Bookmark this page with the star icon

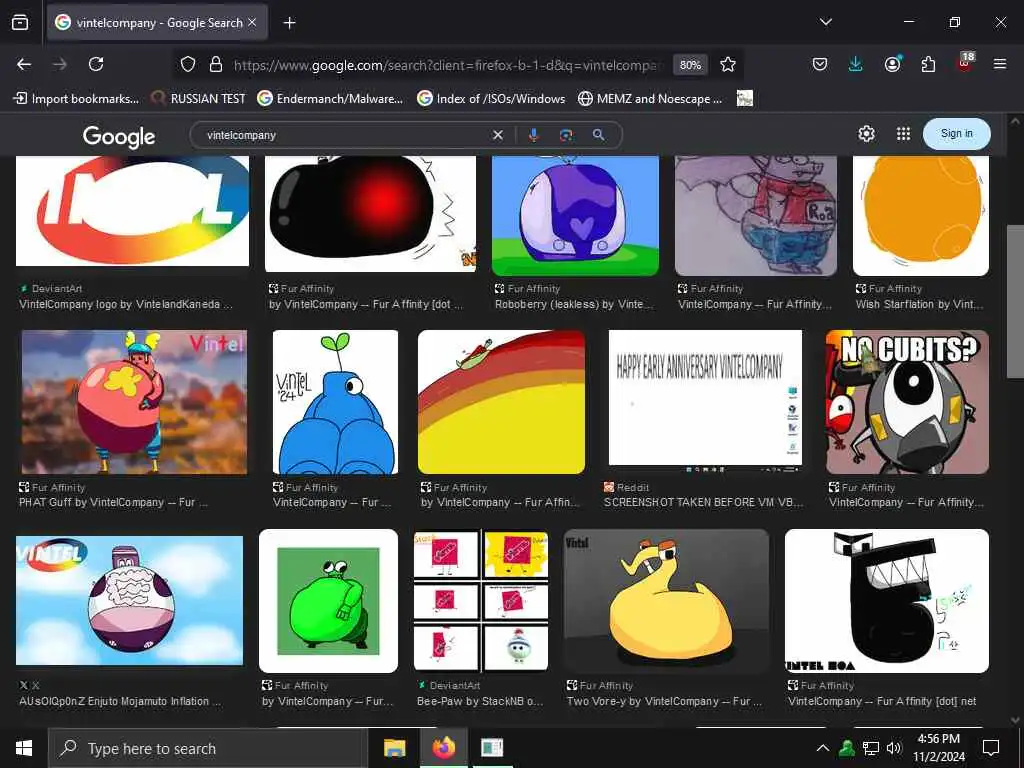pyautogui.click(x=728, y=64)
